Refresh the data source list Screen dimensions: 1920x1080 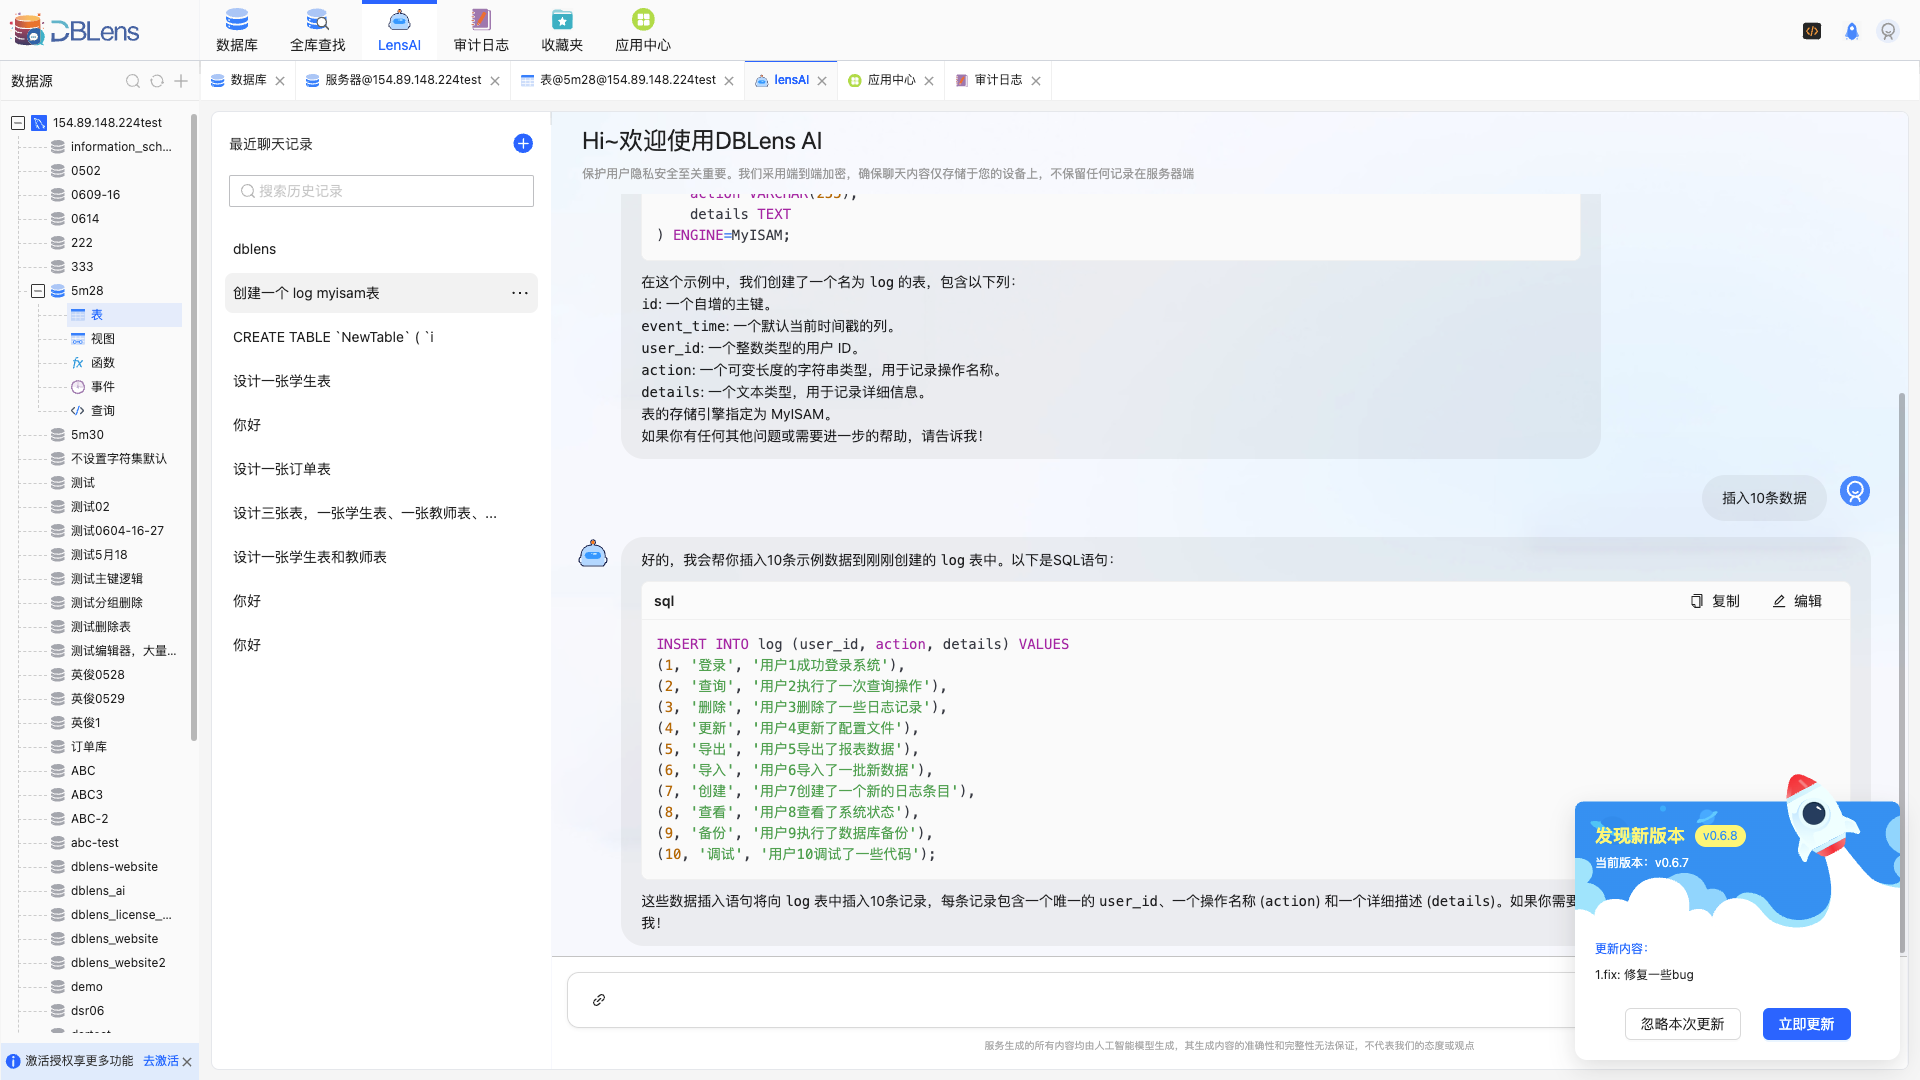point(157,81)
